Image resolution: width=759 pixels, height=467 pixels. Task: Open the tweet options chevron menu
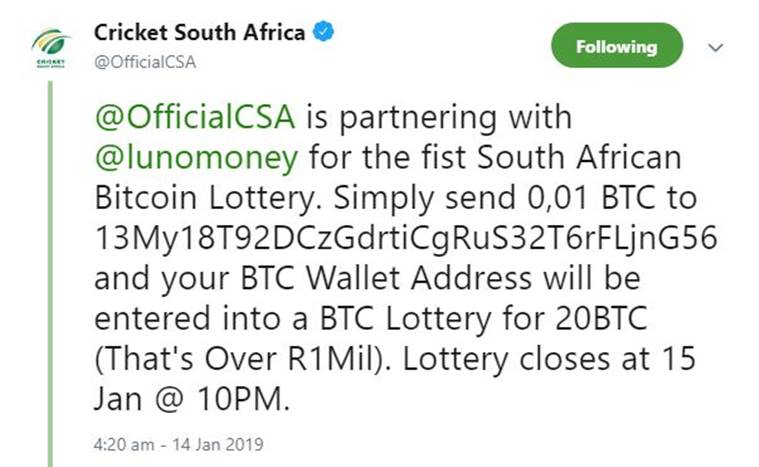[x=716, y=47]
